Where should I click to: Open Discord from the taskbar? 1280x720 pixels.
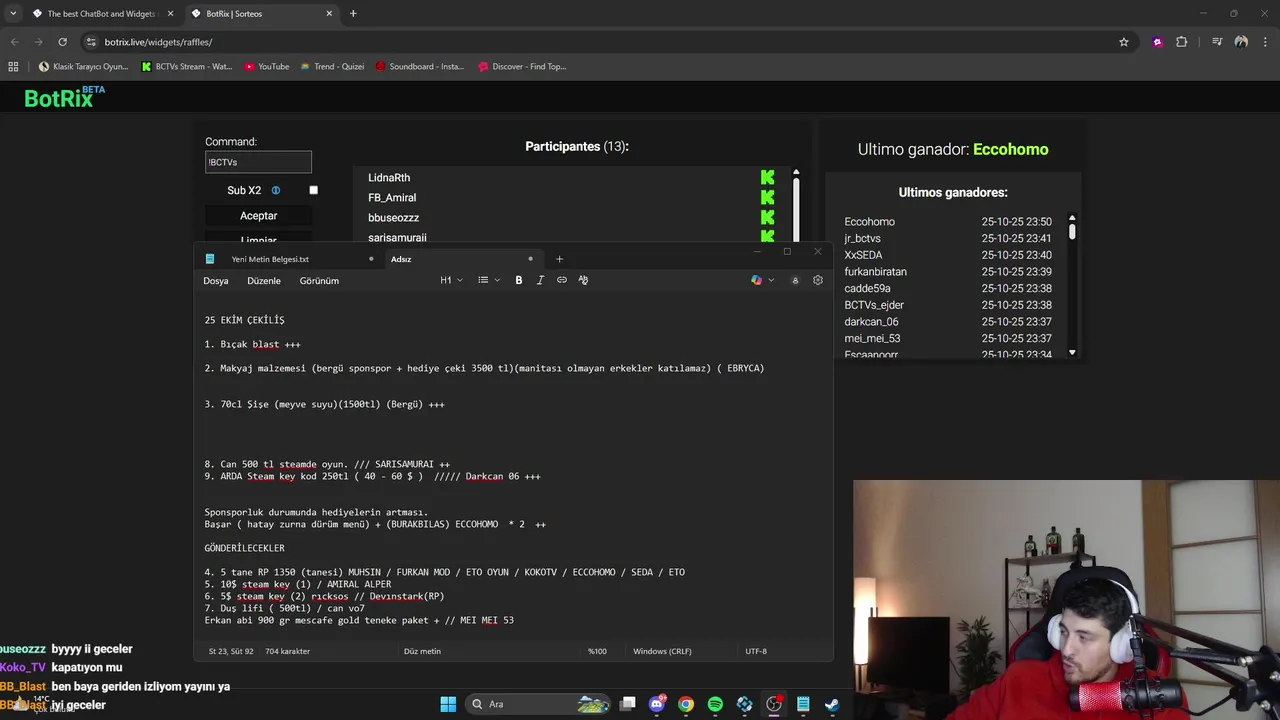[657, 704]
